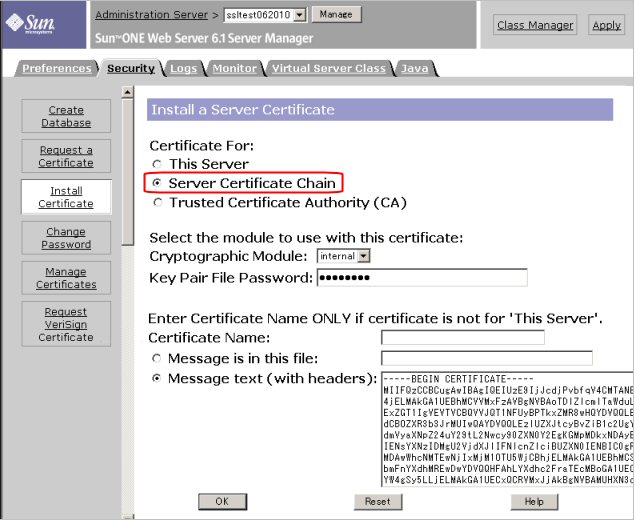Select the Server Certificate Chain radio option

click(x=157, y=183)
